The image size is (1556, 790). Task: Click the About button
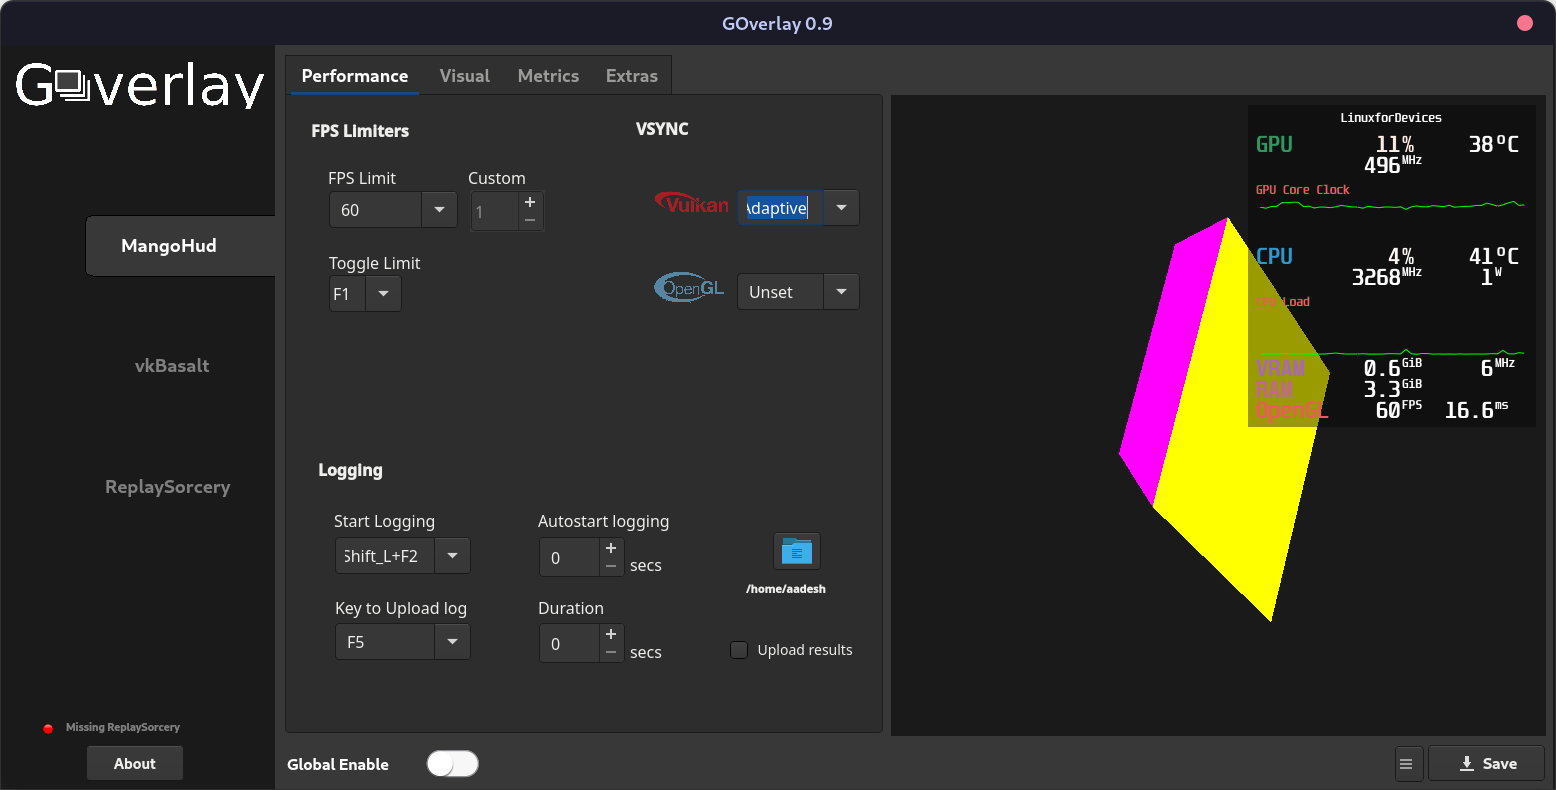134,762
